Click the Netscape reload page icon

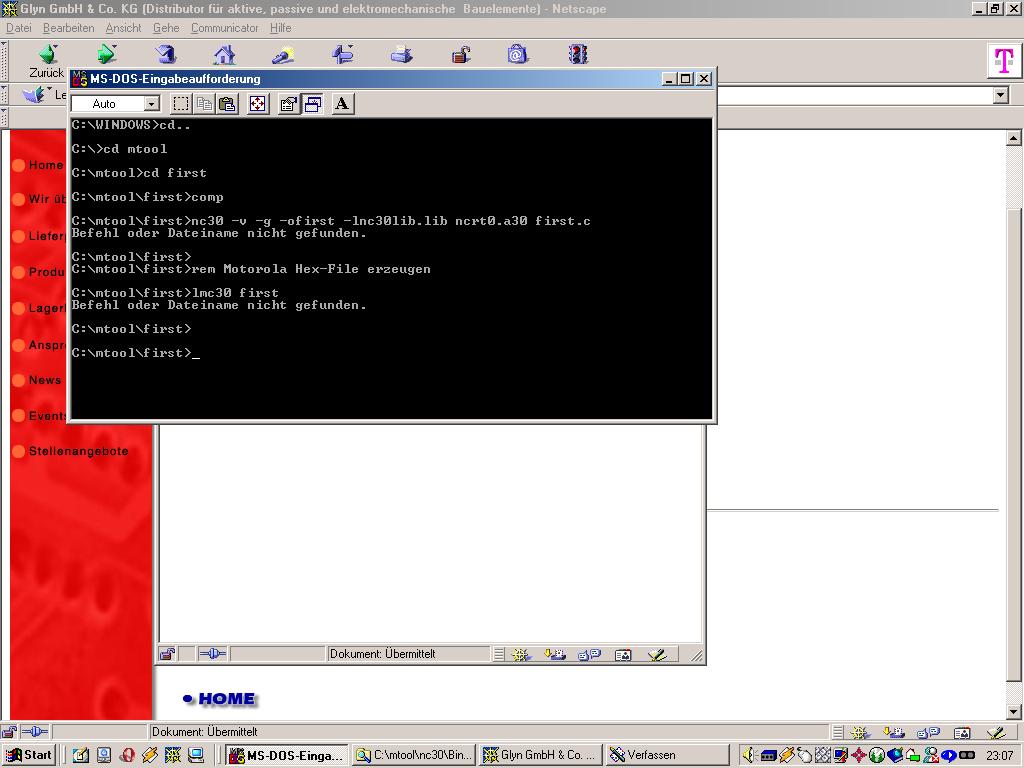click(x=166, y=54)
